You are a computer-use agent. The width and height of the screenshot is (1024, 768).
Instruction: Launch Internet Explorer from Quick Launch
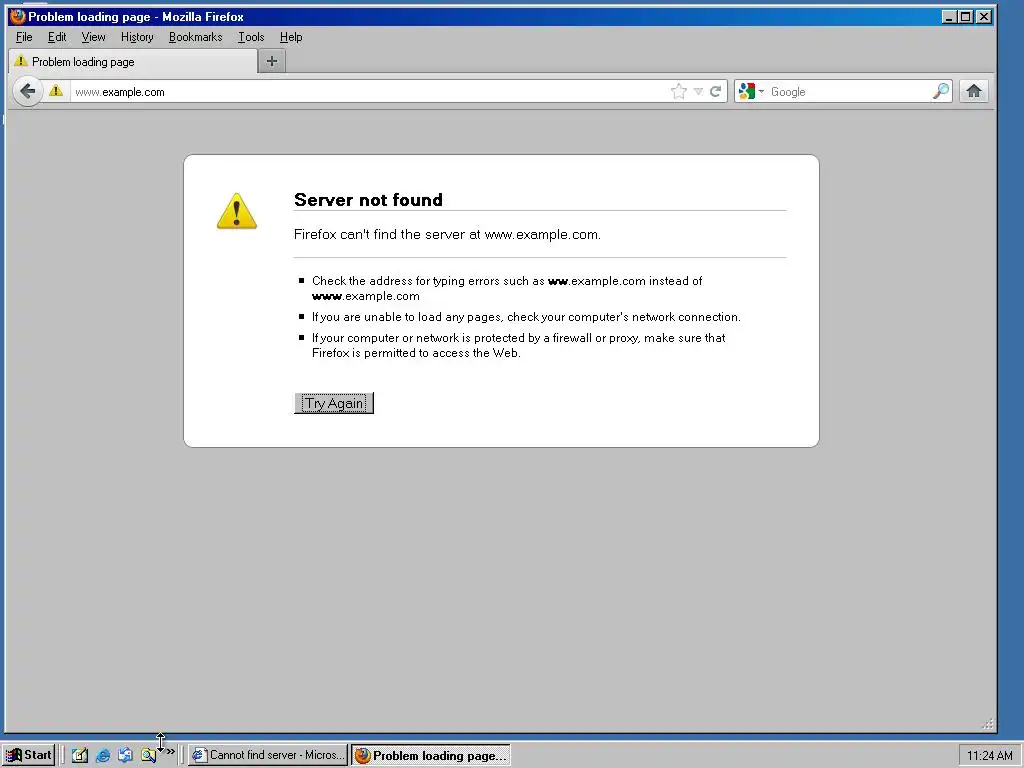(103, 755)
